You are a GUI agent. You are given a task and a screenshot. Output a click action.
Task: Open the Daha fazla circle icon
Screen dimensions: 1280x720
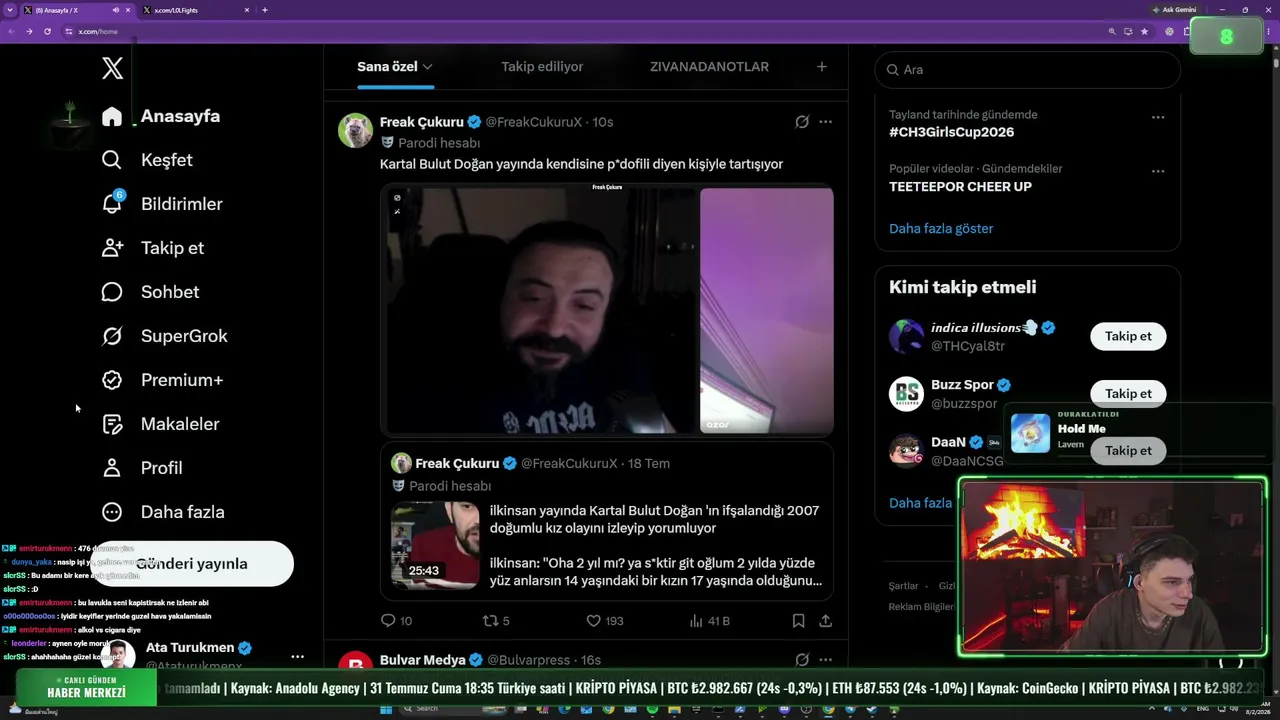tap(112, 512)
